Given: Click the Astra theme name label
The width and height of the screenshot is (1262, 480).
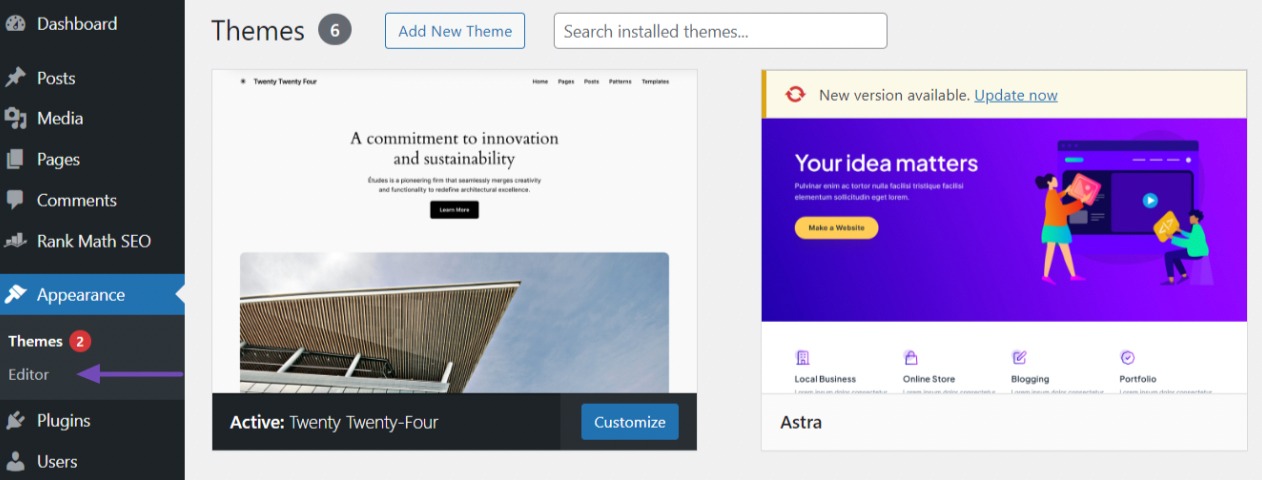Looking at the screenshot, I should tap(801, 422).
